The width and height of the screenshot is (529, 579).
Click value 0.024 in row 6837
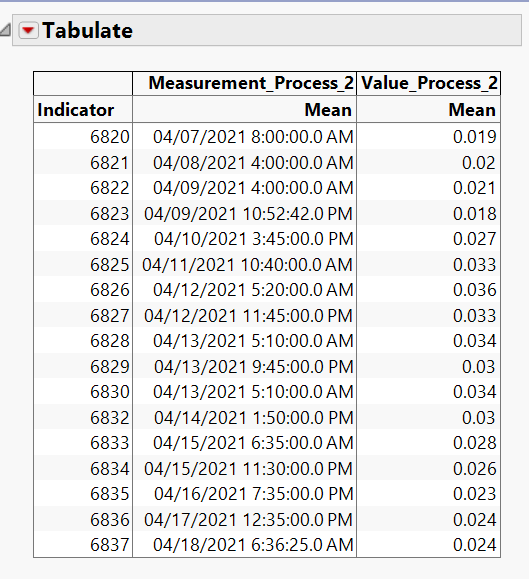pos(474,545)
